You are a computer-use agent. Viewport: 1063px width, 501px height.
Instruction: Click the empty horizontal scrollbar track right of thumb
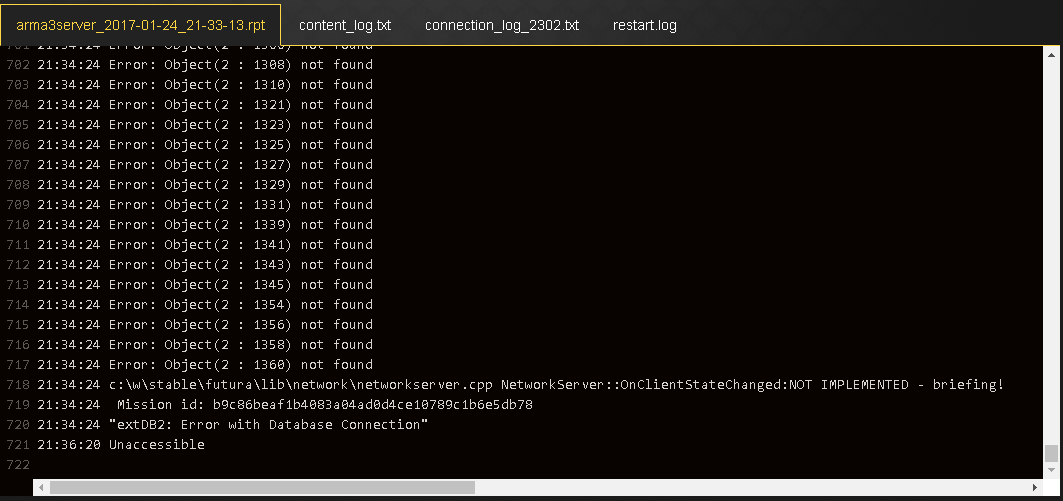point(751,487)
